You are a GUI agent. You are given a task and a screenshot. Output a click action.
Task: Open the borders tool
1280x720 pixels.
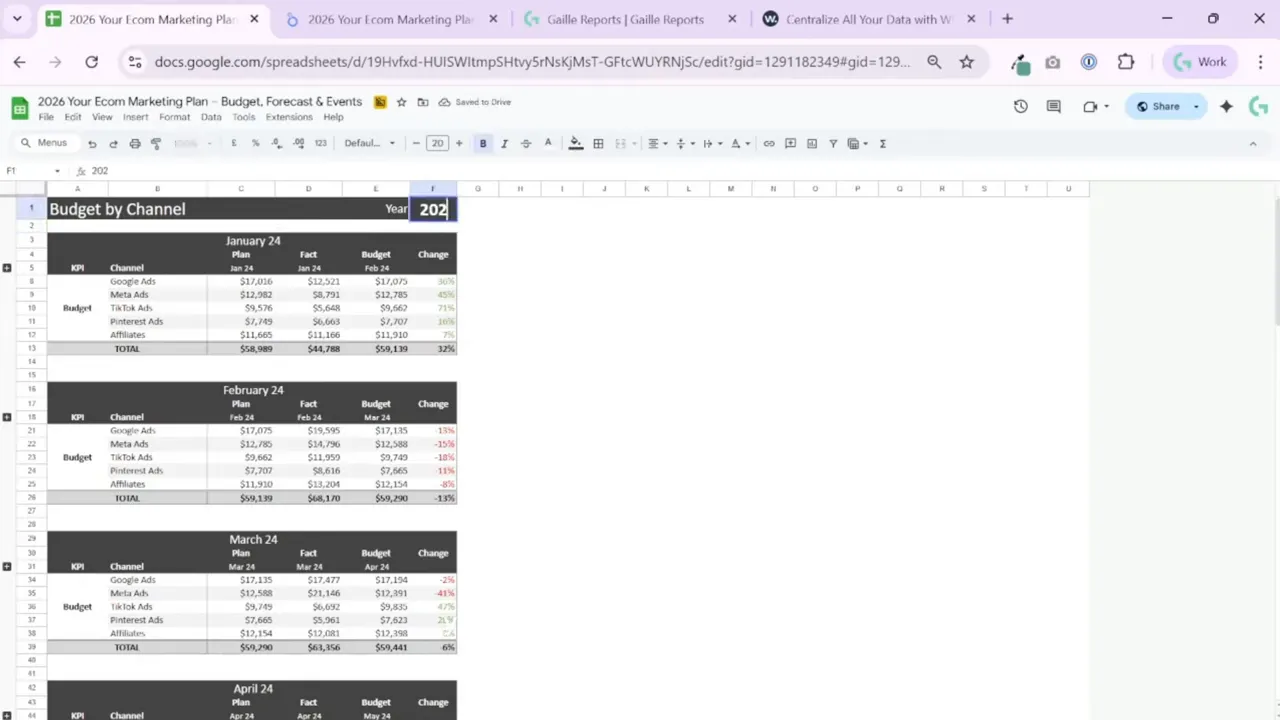pos(598,143)
